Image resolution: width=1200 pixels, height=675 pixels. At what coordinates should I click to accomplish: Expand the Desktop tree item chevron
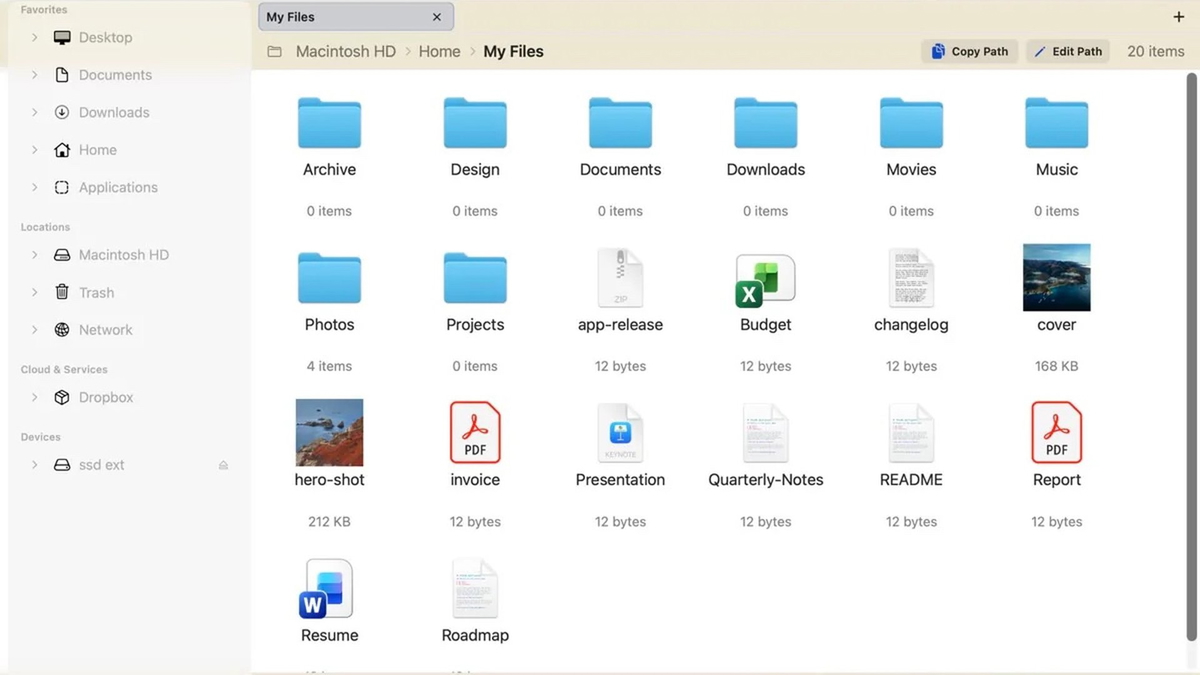tap(35, 37)
